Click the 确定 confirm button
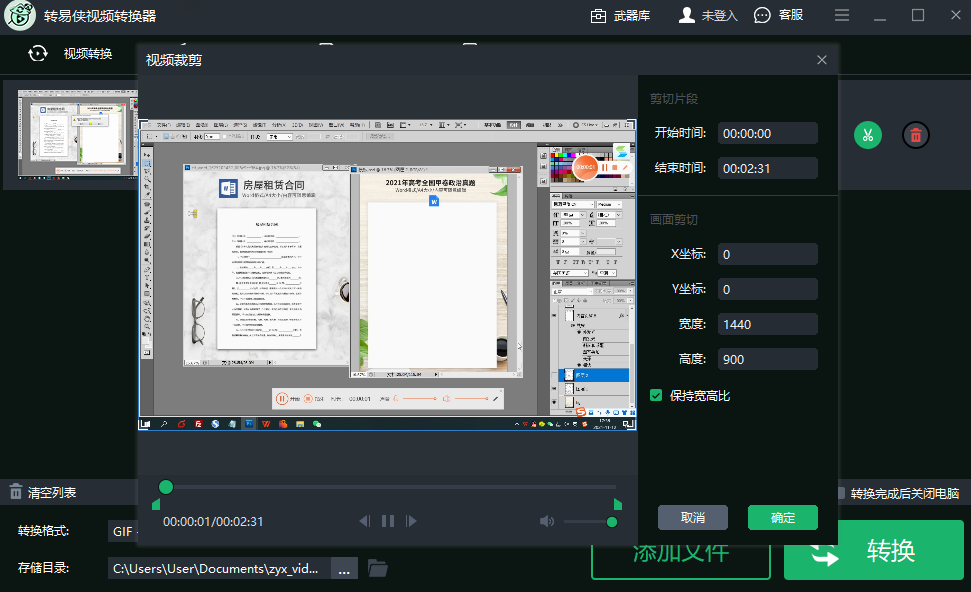 (782, 517)
